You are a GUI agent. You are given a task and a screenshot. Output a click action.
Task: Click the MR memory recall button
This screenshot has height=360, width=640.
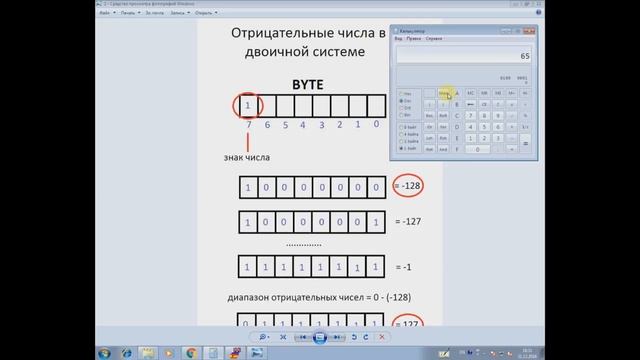[x=484, y=93]
